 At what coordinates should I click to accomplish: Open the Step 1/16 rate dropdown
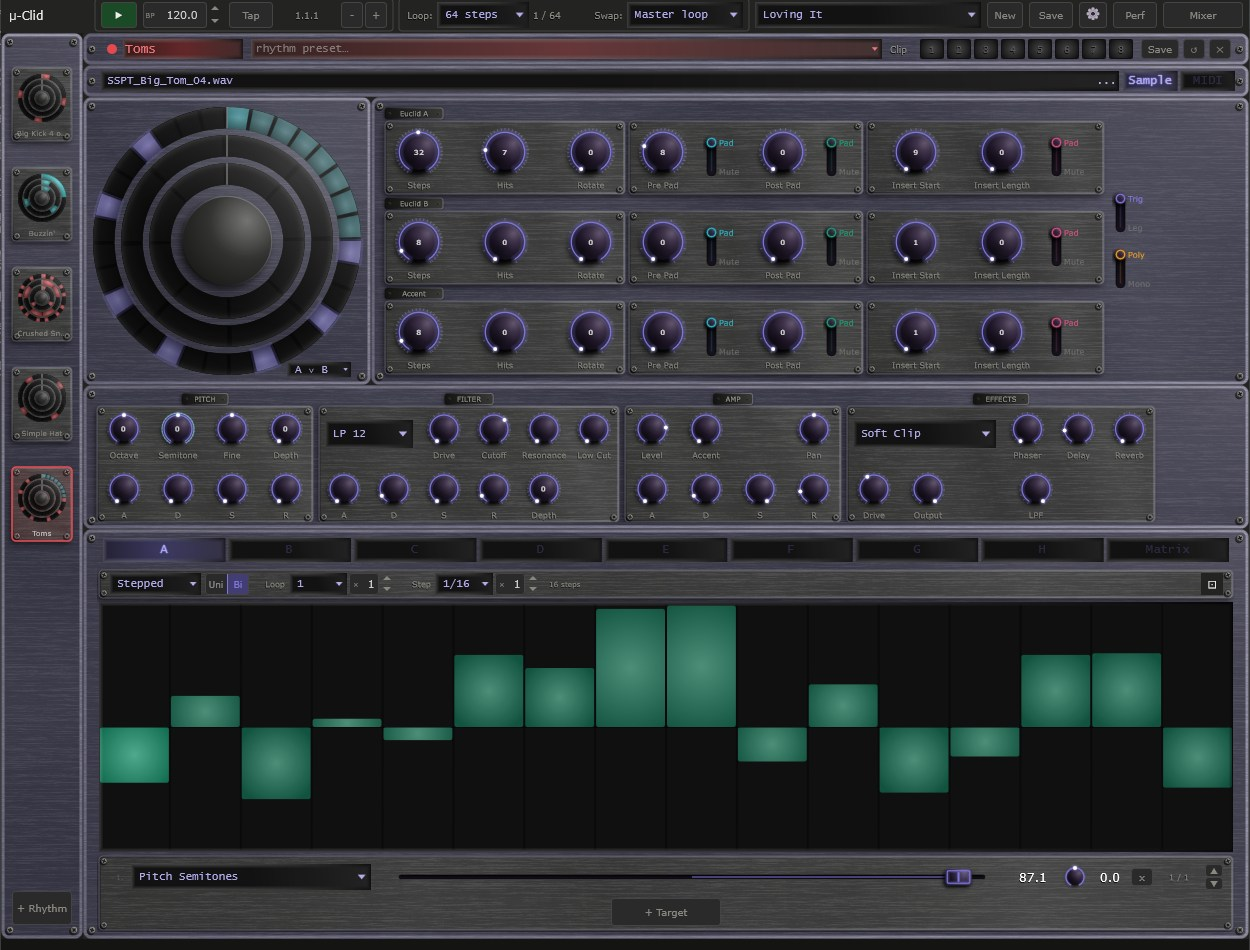coord(466,584)
